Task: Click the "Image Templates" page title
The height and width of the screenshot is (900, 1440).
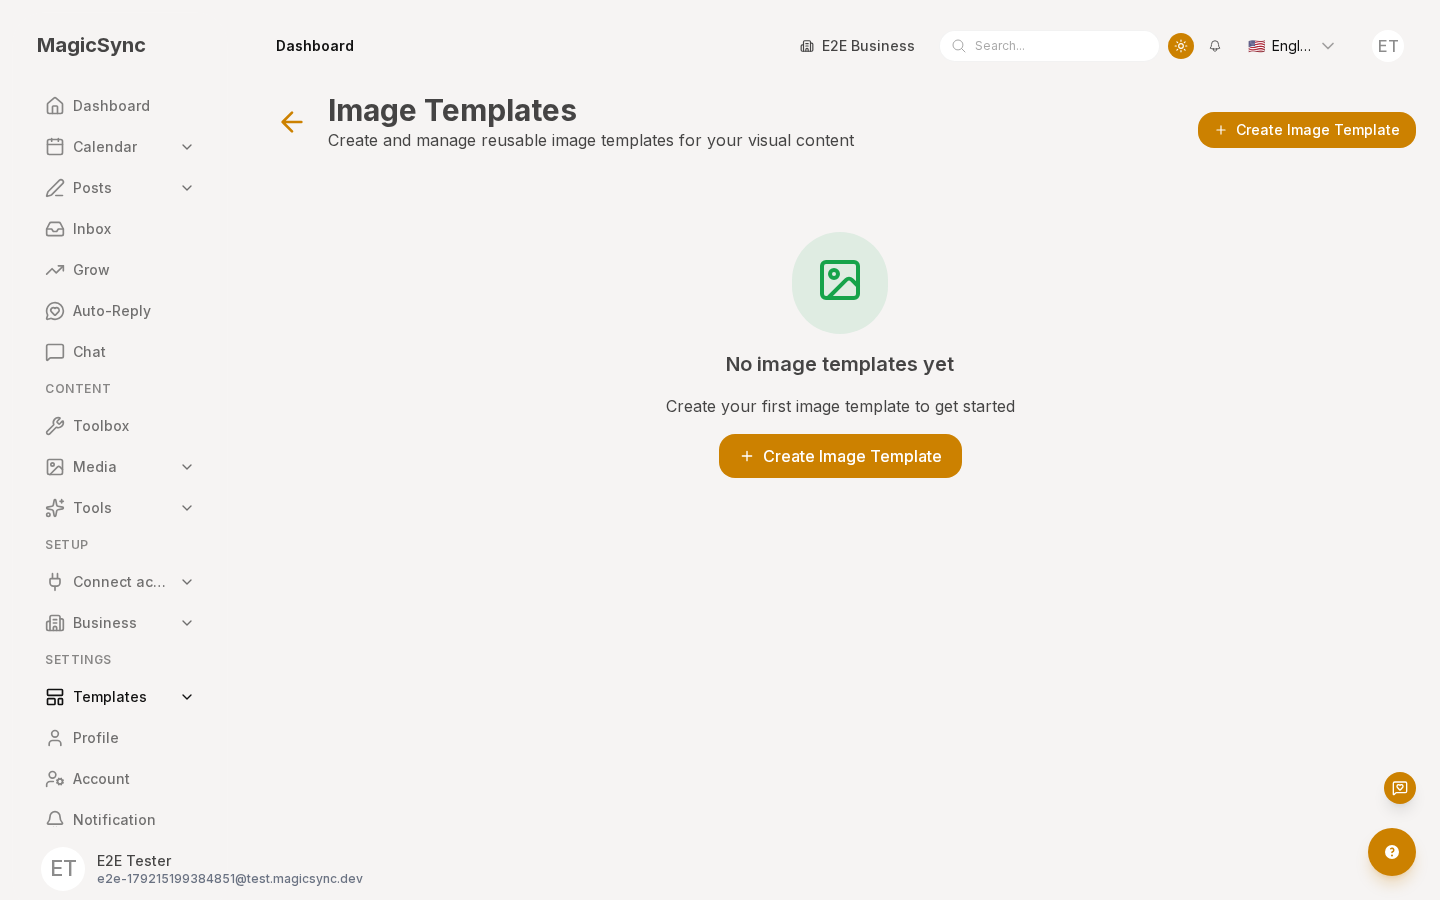Action: pyautogui.click(x=452, y=110)
